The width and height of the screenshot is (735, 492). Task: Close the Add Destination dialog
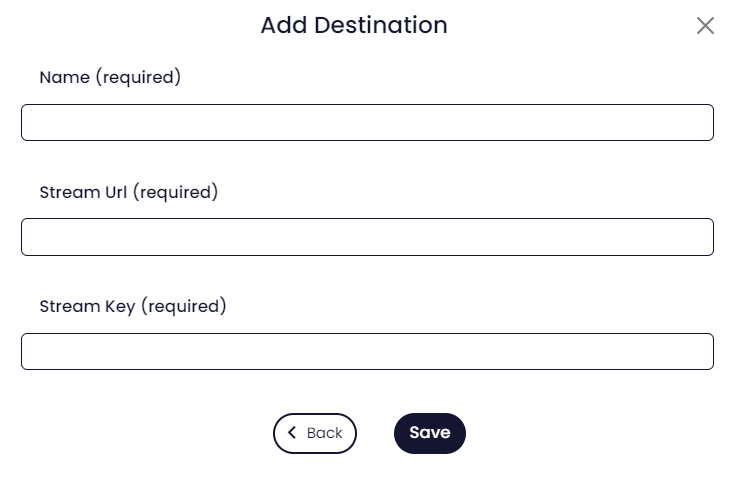click(x=705, y=26)
